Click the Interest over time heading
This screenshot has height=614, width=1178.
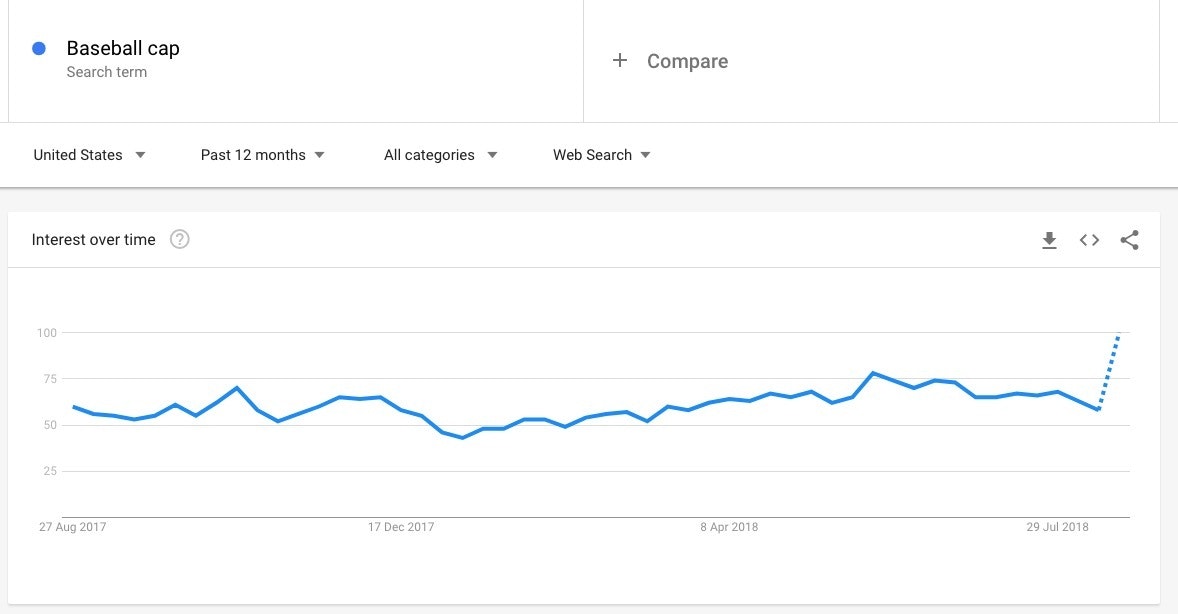coord(93,239)
